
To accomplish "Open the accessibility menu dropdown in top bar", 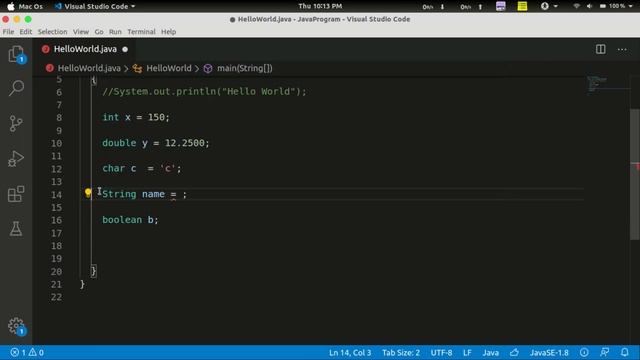I will tap(549, 6).
